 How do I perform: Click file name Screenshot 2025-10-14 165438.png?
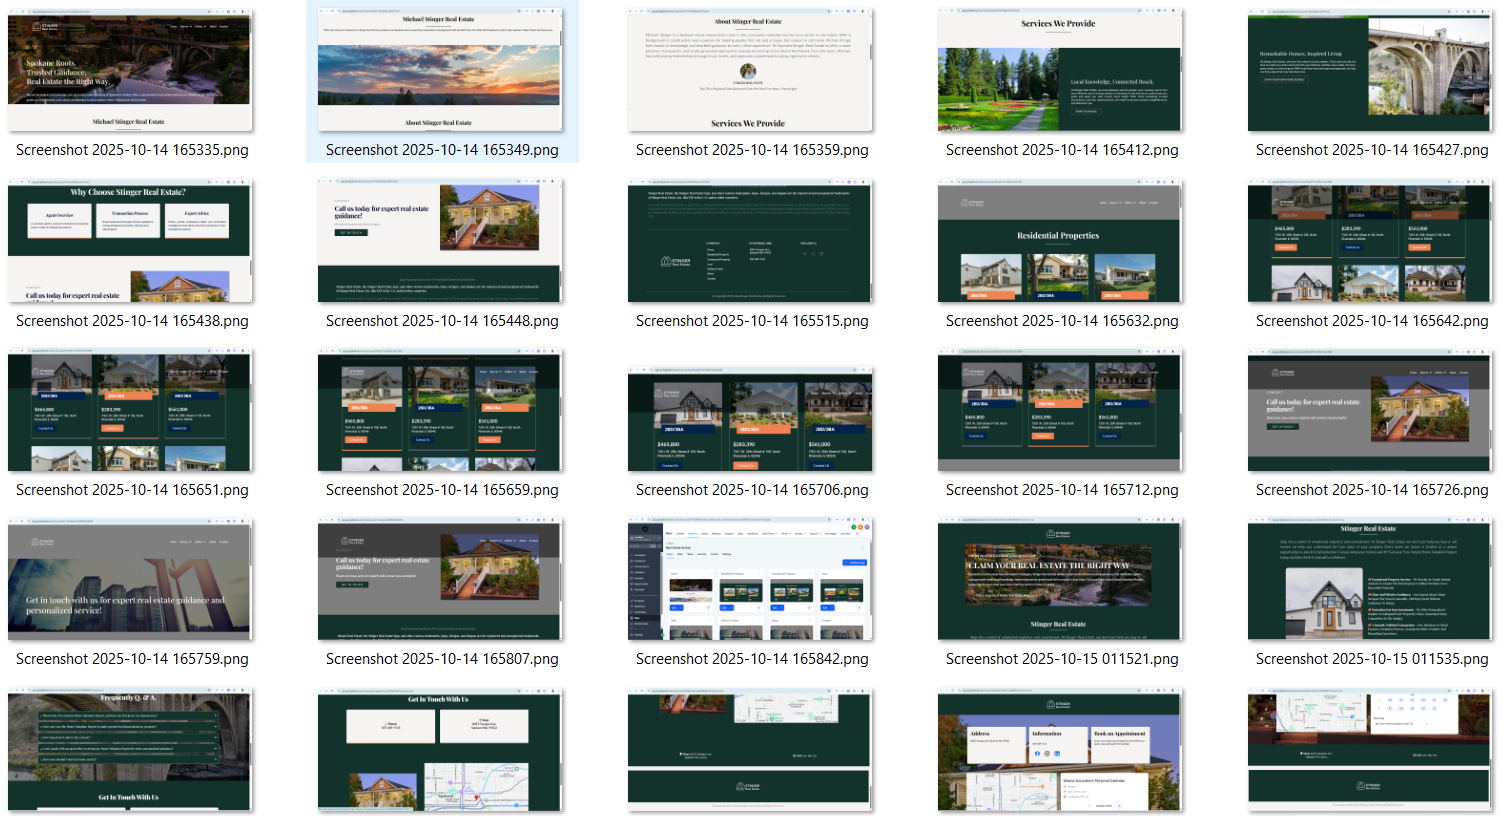132,321
